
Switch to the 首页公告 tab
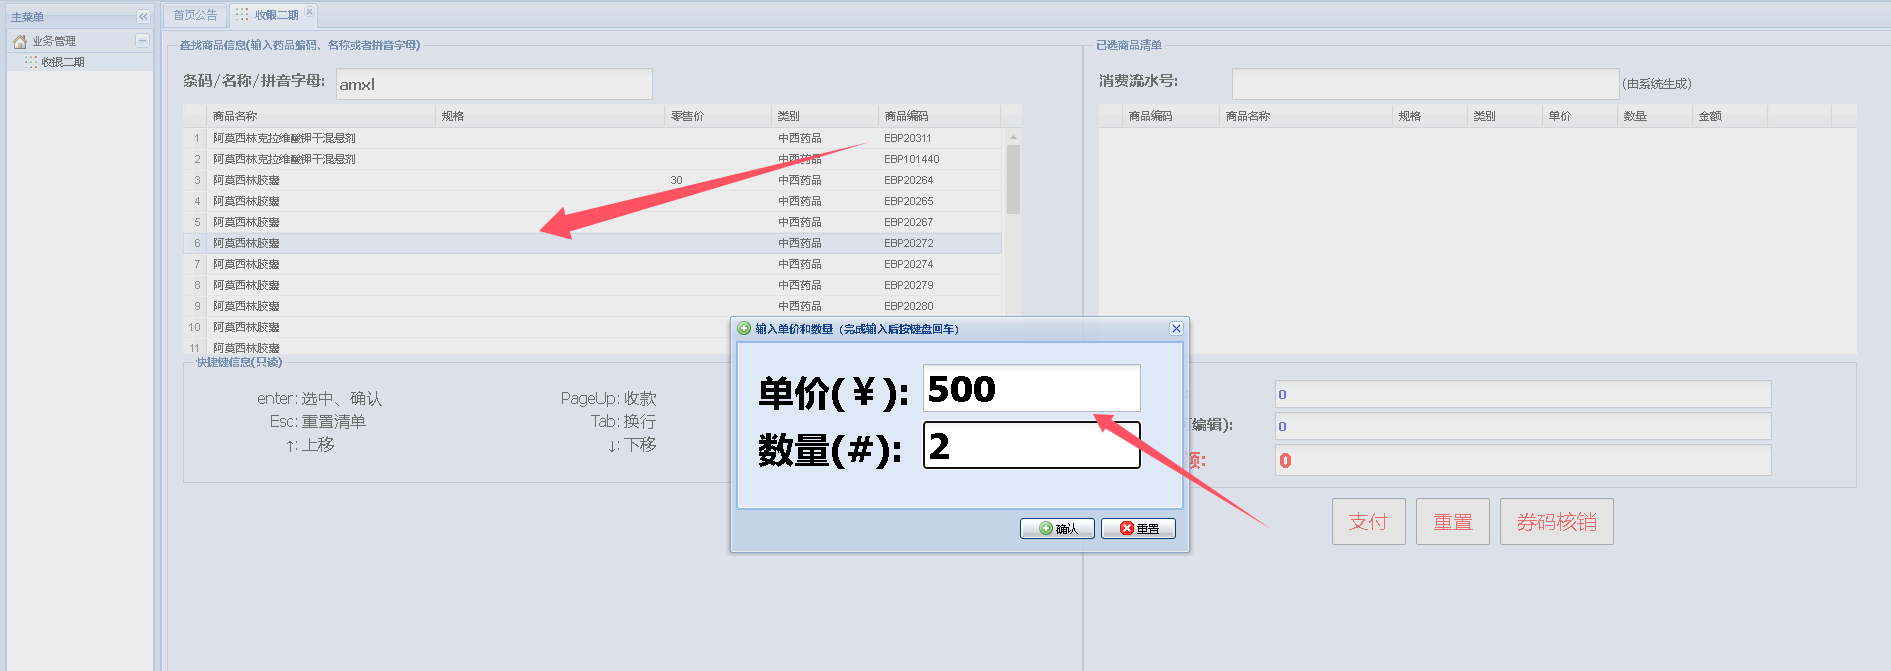195,15
